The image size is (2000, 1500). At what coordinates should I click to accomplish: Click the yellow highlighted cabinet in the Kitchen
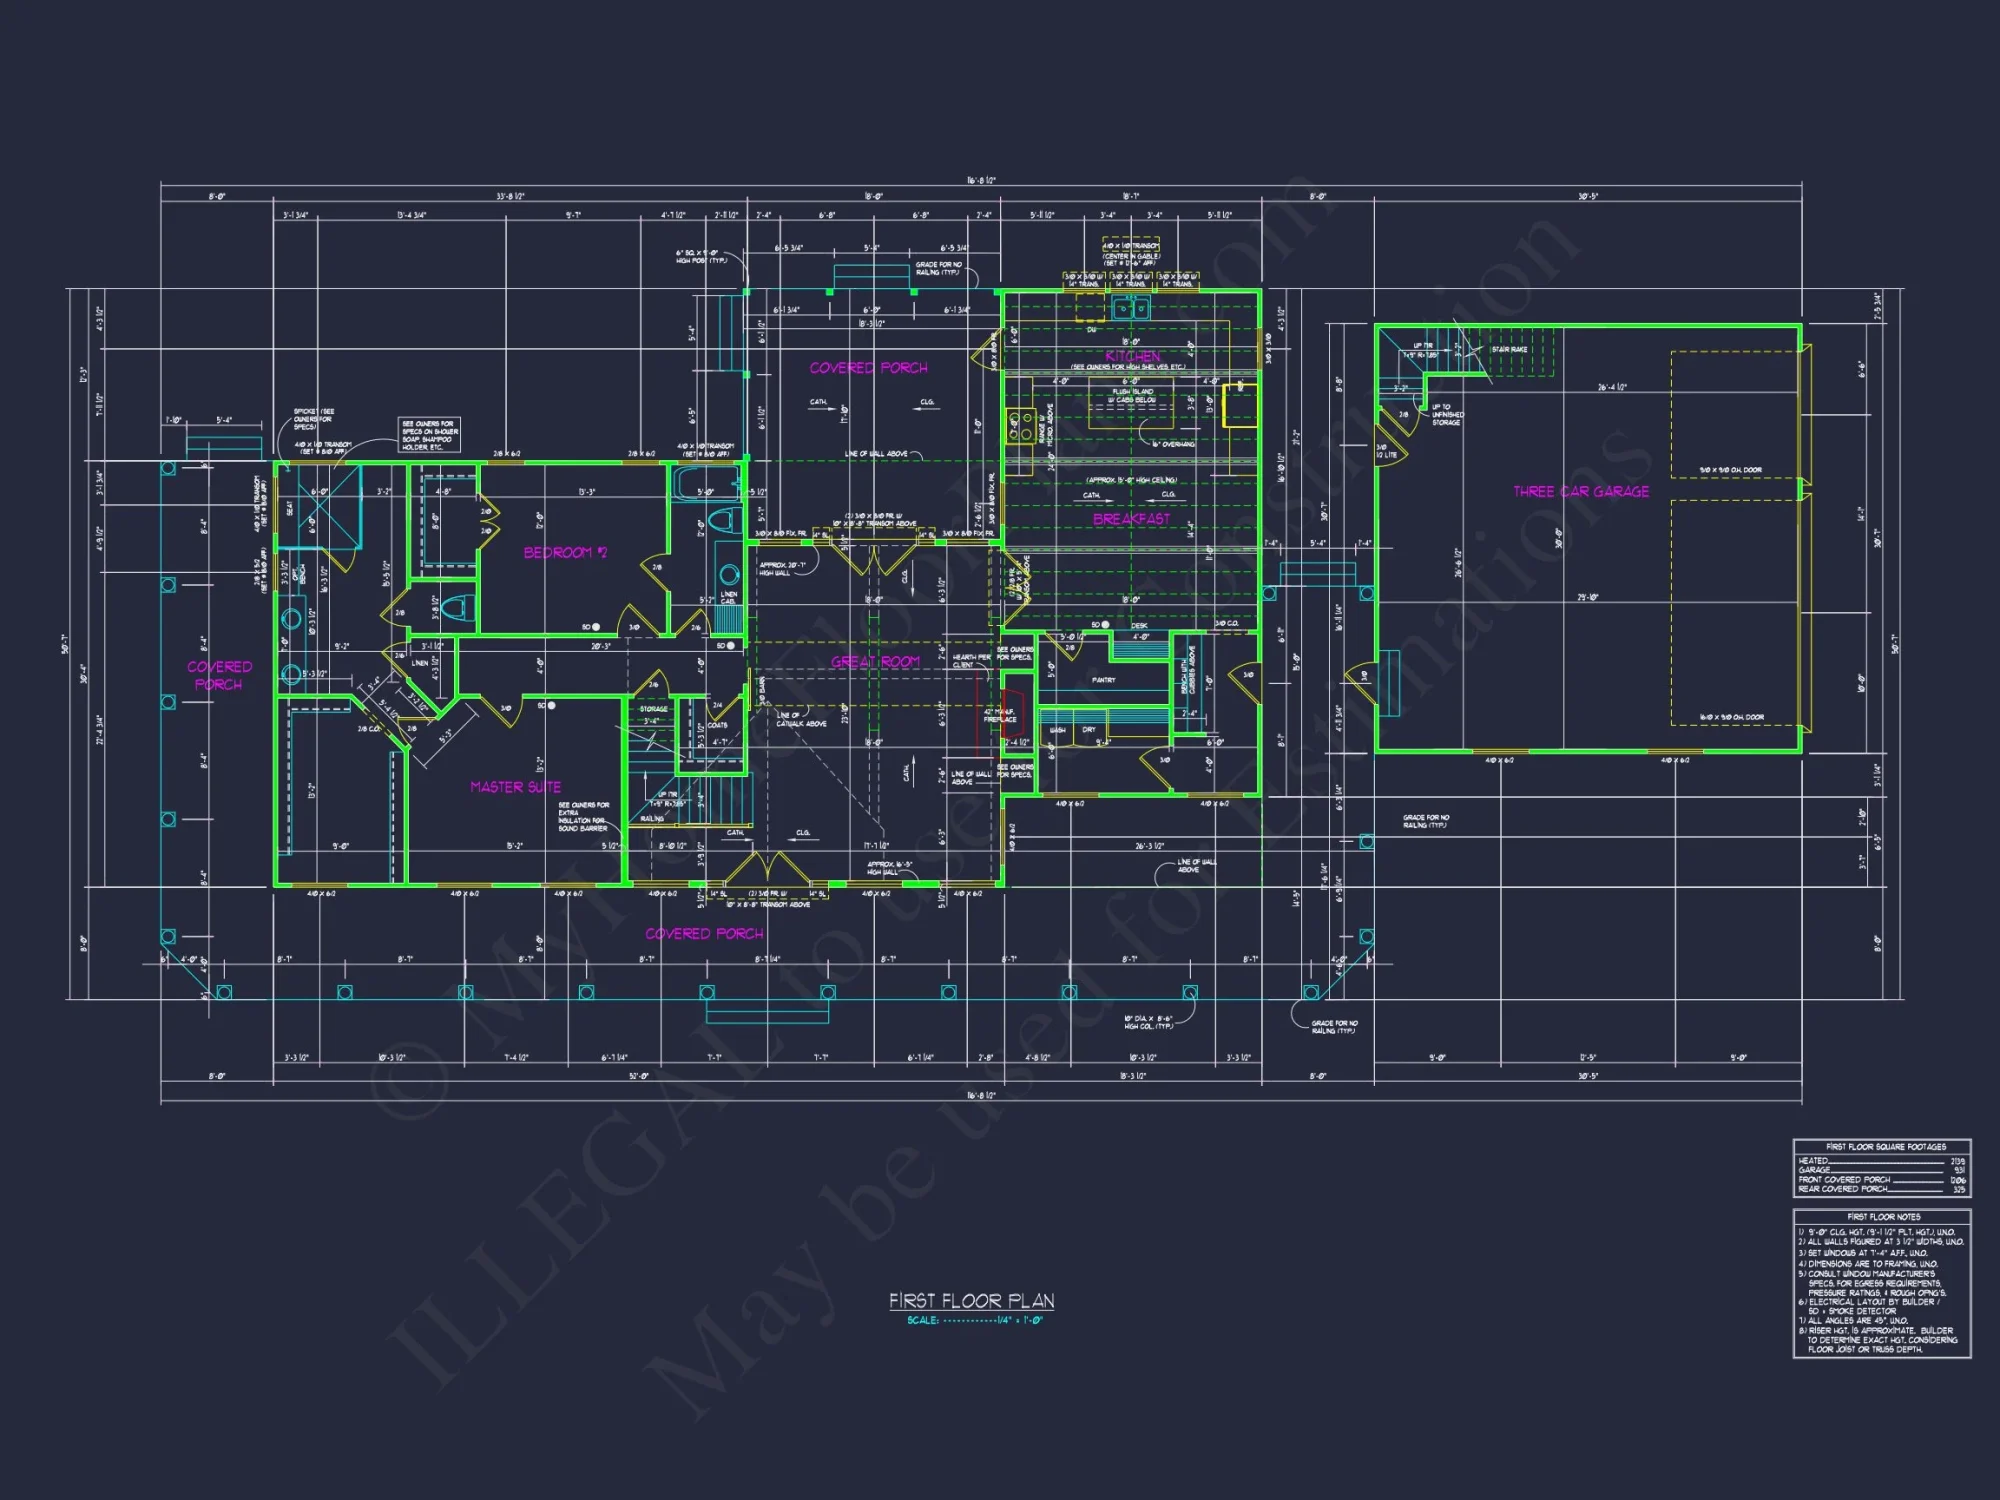coord(1239,407)
